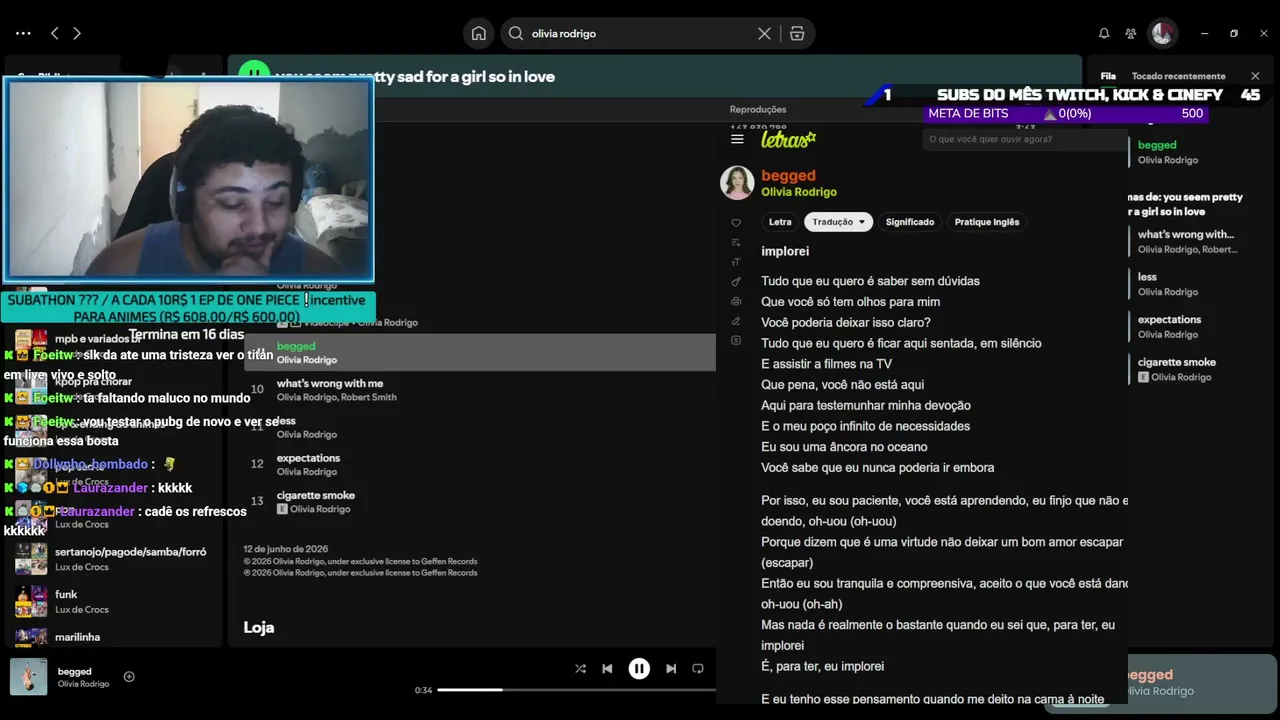Open the guitar chords icon
This screenshot has height=720, width=1280.
[x=736, y=282]
